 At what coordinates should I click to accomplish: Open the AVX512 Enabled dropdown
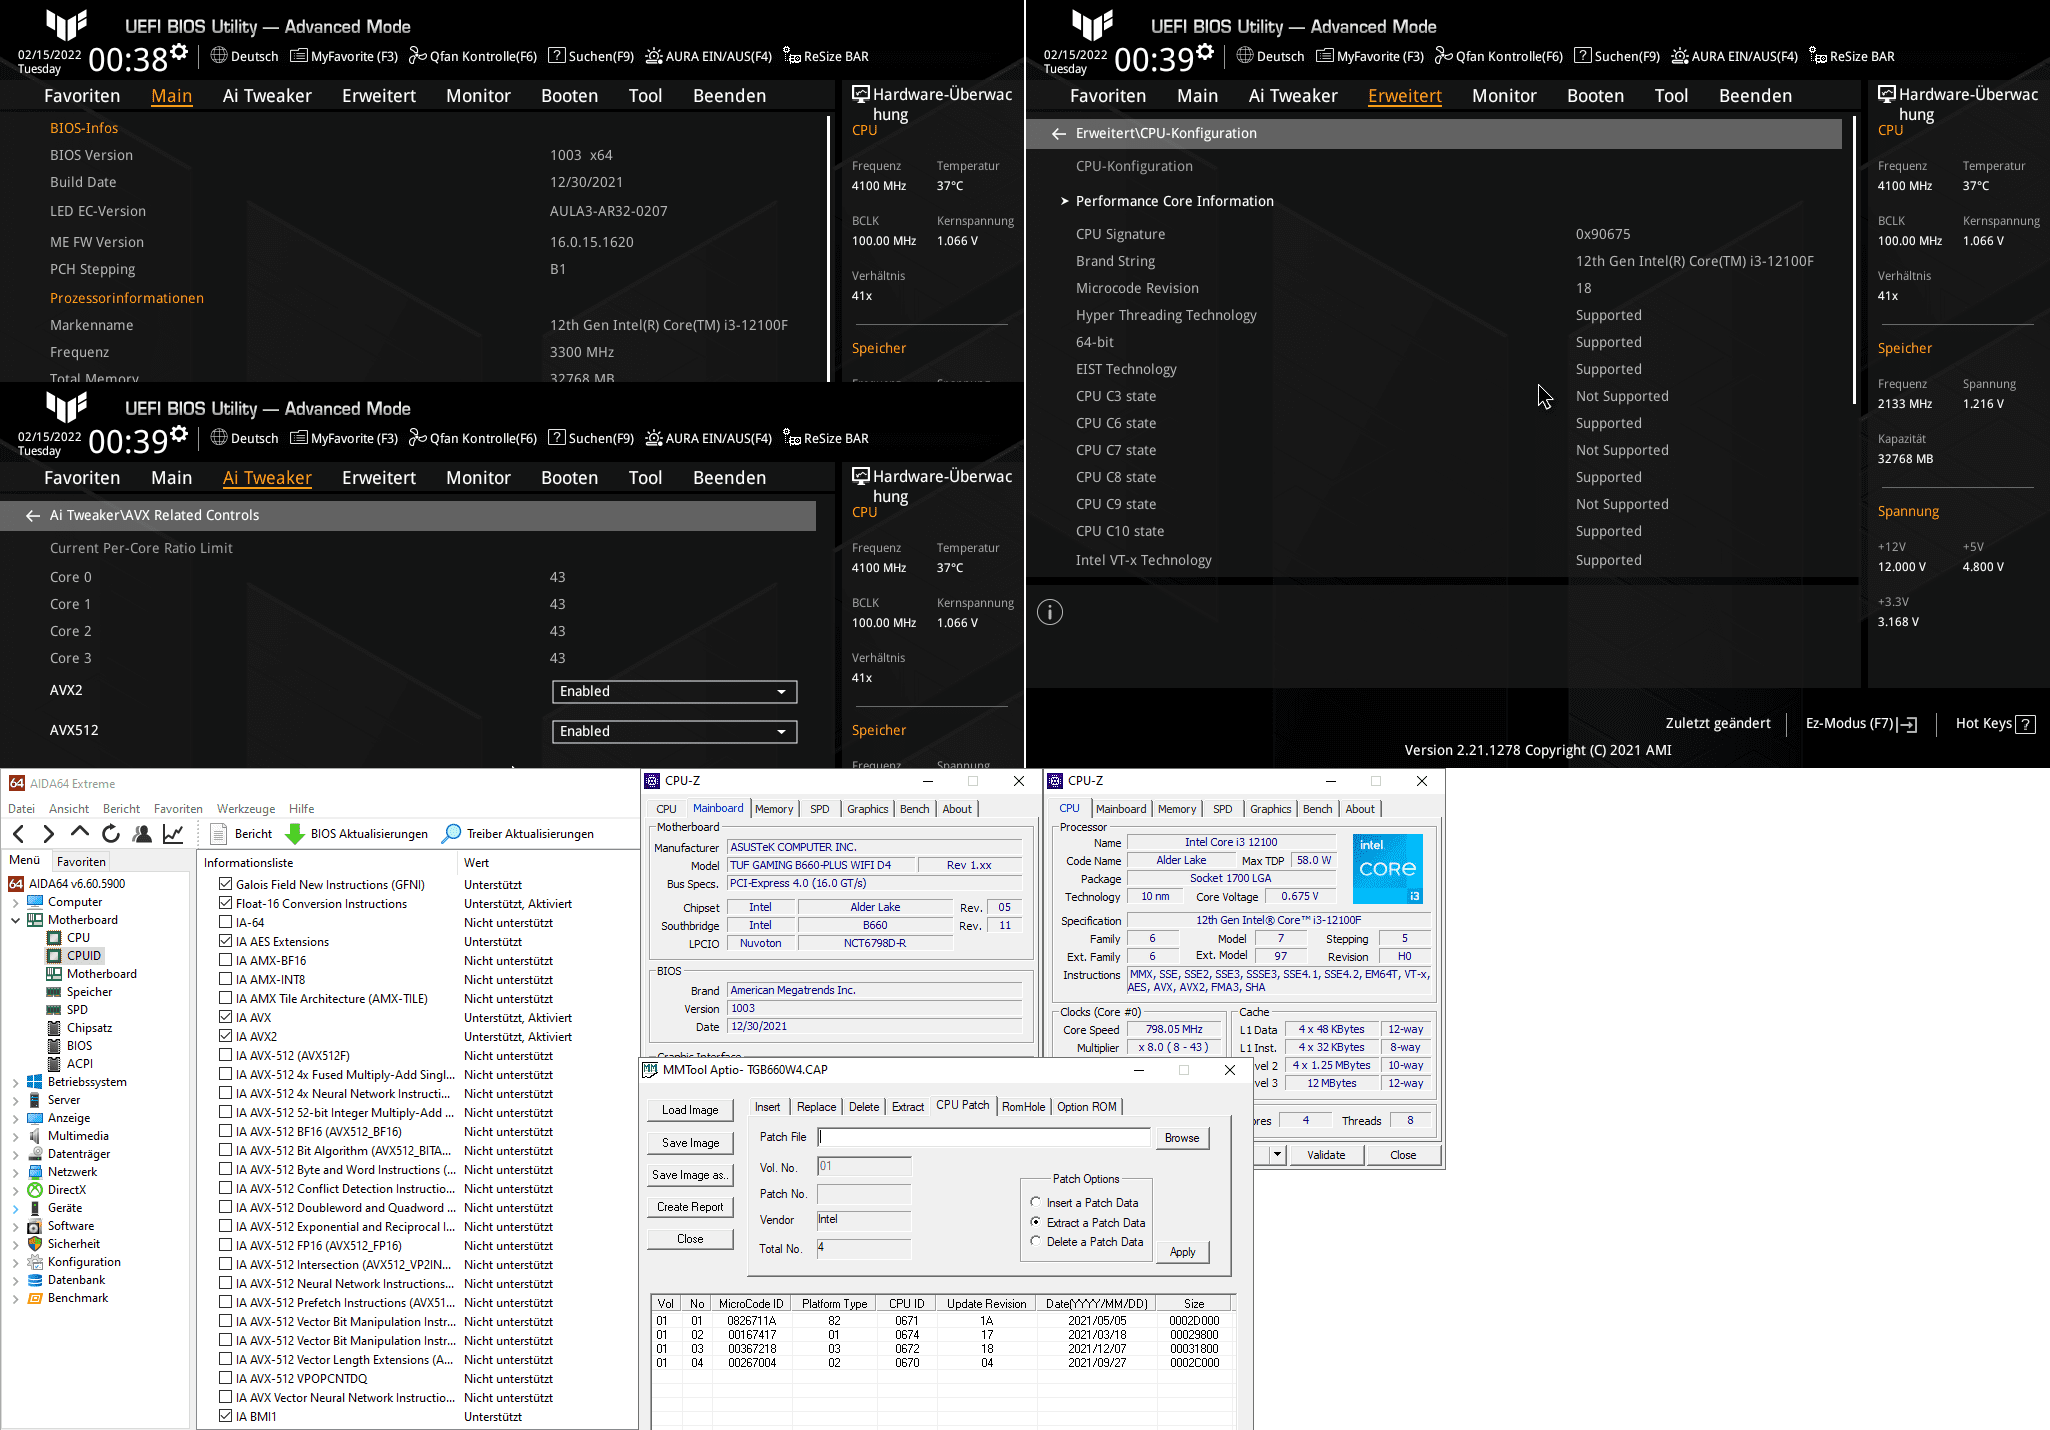tap(674, 731)
